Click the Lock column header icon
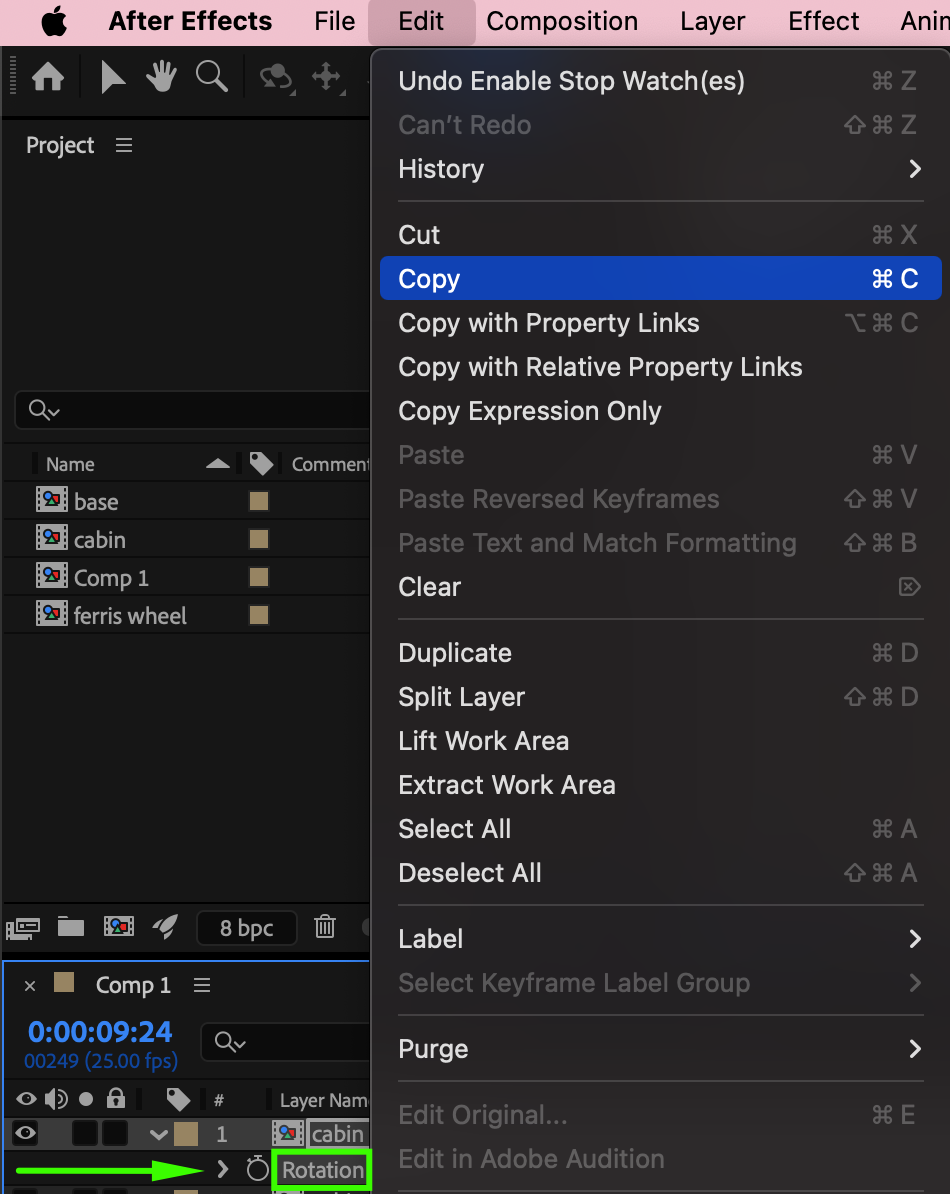Screen dimensions: 950x1194 116,1098
